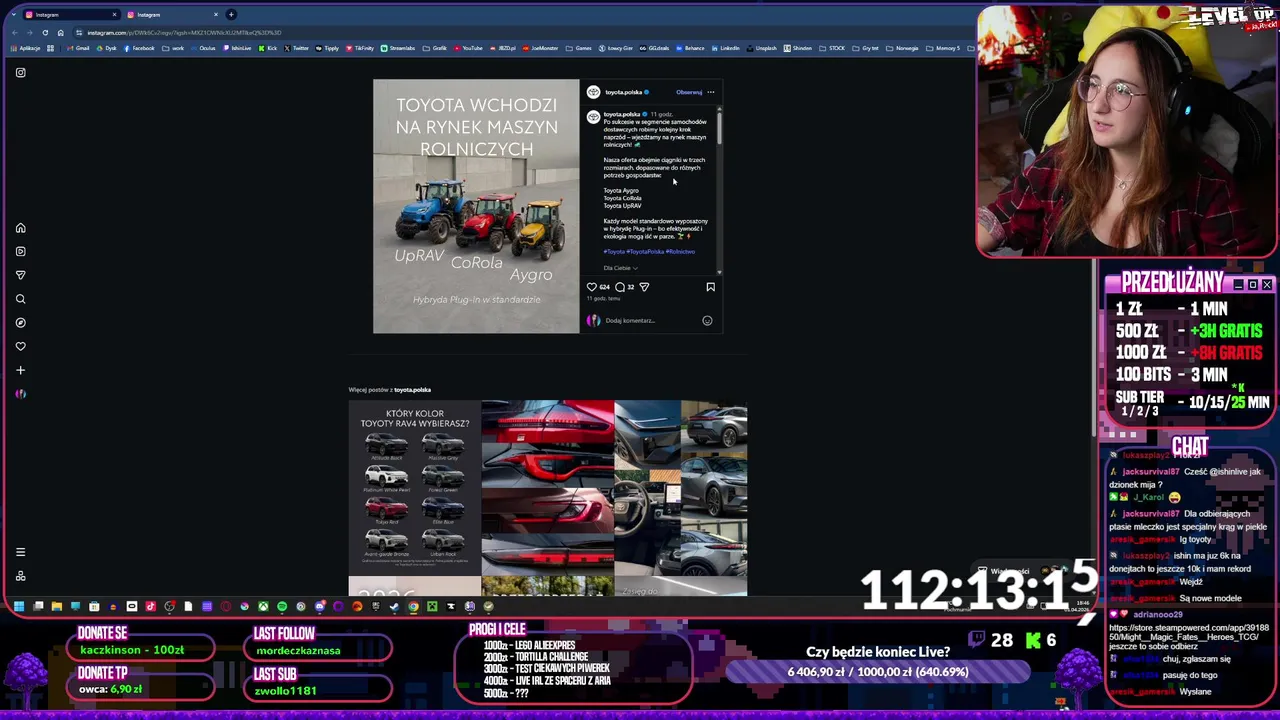Open toyota.polska profile from post header
1280x720 pixels.
click(623, 92)
